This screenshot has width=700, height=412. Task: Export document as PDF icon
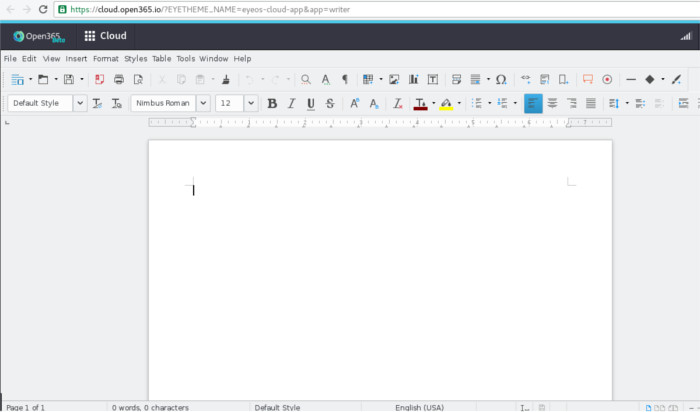(x=99, y=79)
